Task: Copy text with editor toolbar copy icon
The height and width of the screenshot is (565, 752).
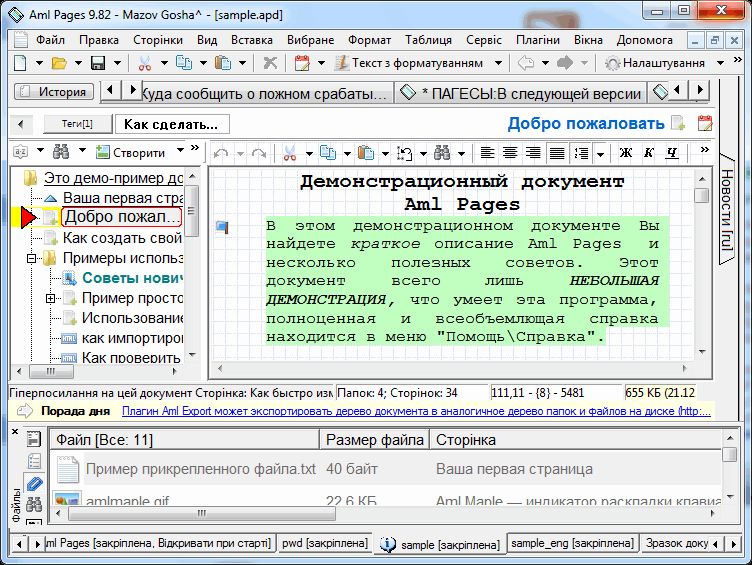Action: tap(328, 153)
